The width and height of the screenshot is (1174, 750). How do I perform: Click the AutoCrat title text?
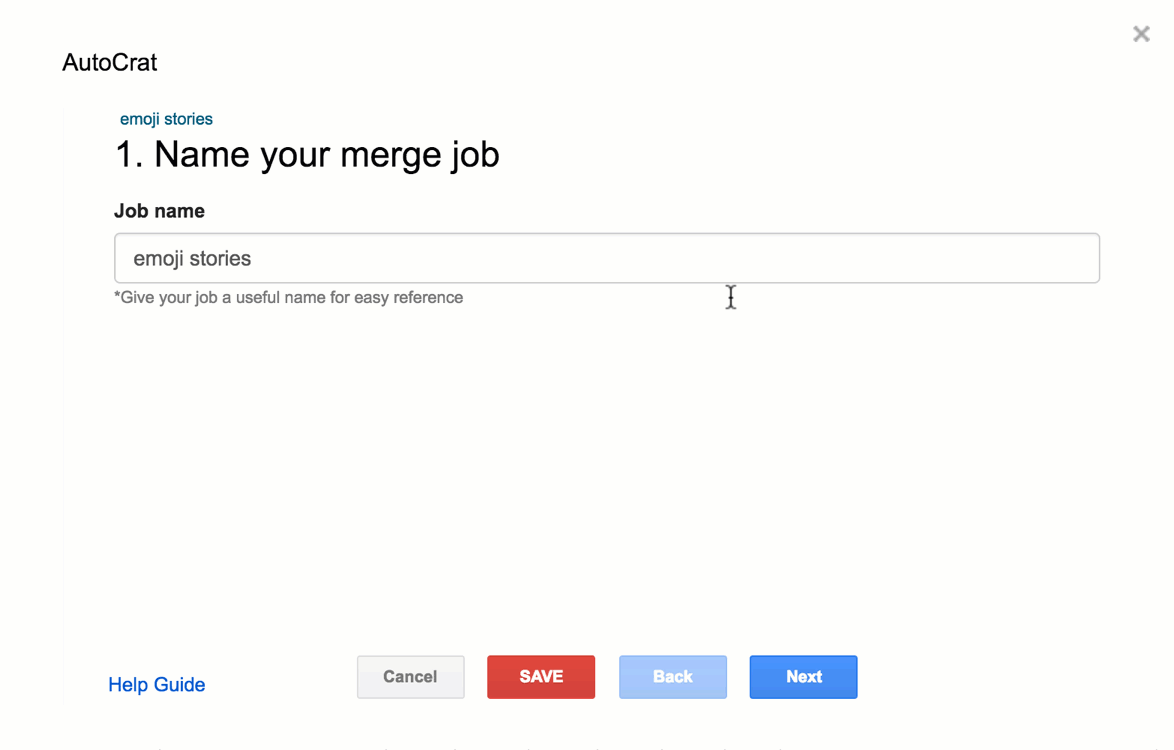pos(110,62)
